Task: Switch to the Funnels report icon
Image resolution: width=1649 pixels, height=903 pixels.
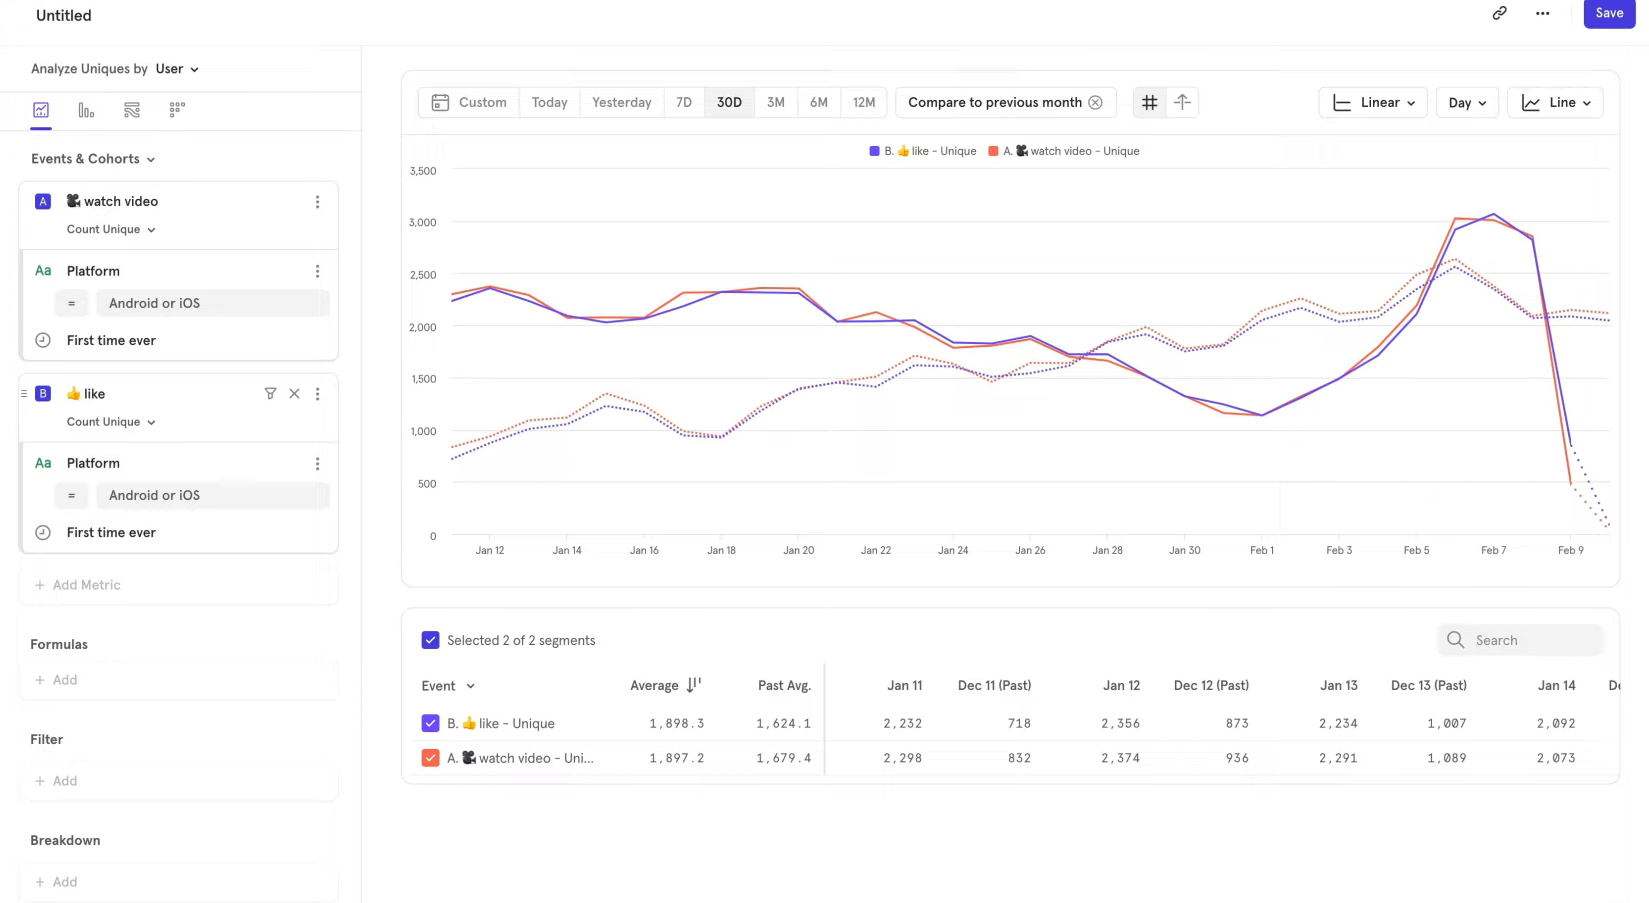Action: [86, 110]
